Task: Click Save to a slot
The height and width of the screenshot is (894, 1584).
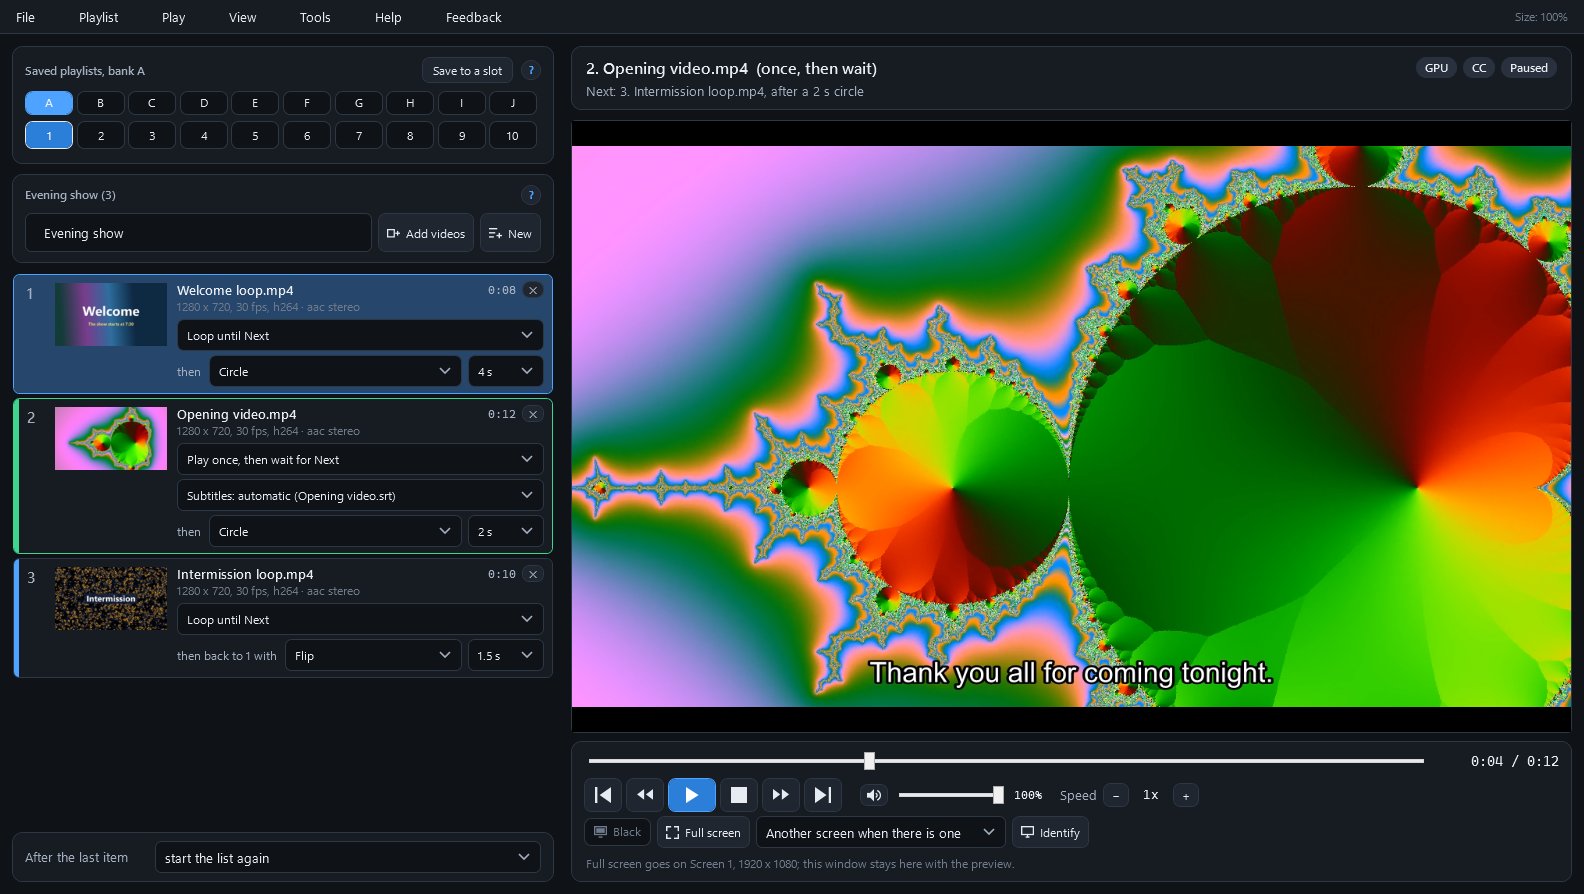Action: coord(467,70)
